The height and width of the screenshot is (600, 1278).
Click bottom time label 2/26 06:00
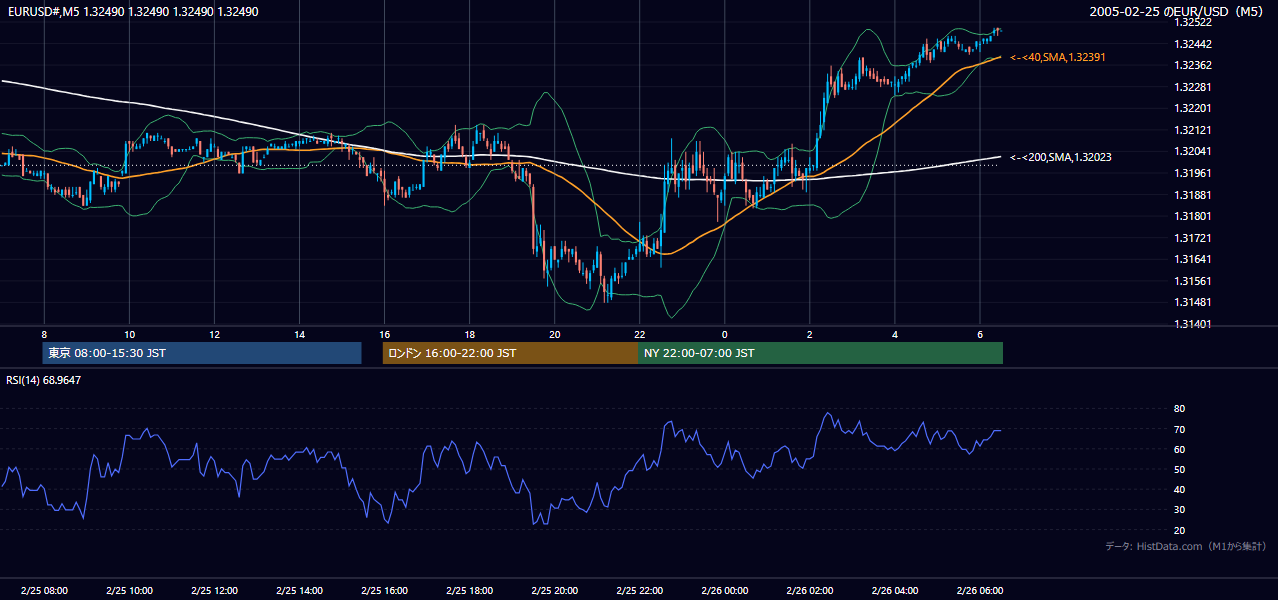click(x=980, y=590)
